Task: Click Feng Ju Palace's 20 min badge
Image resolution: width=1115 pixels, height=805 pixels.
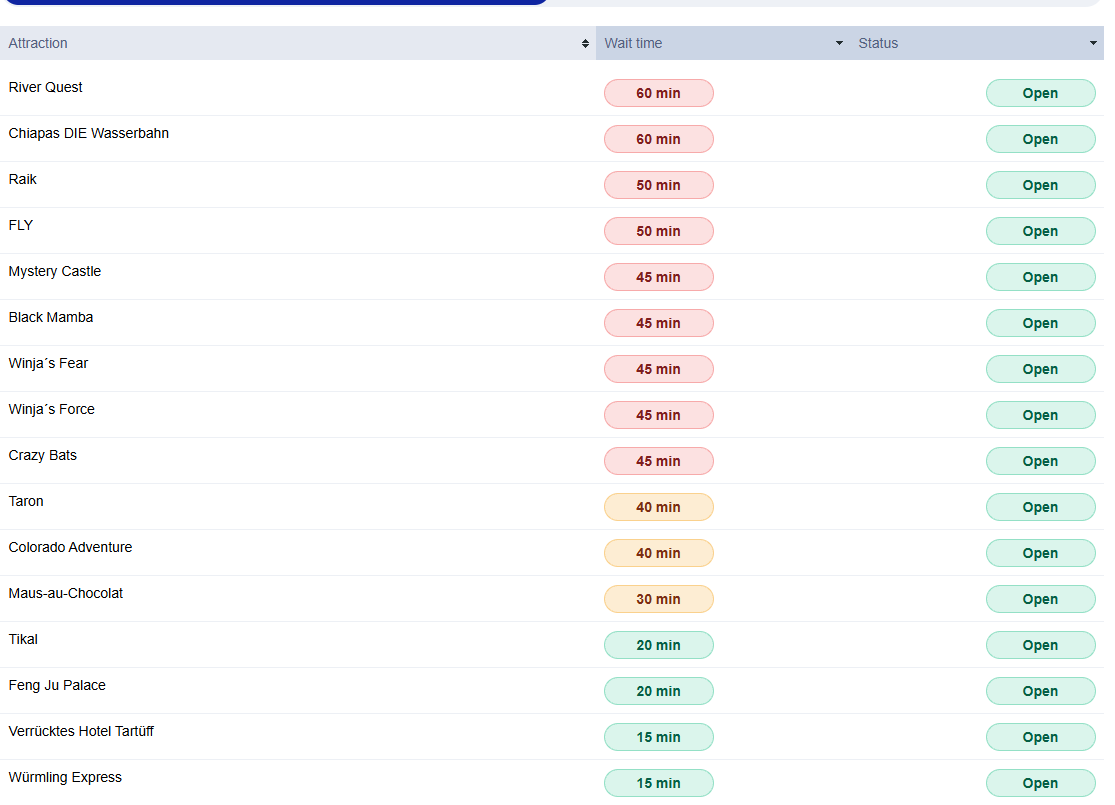Action: click(x=658, y=691)
